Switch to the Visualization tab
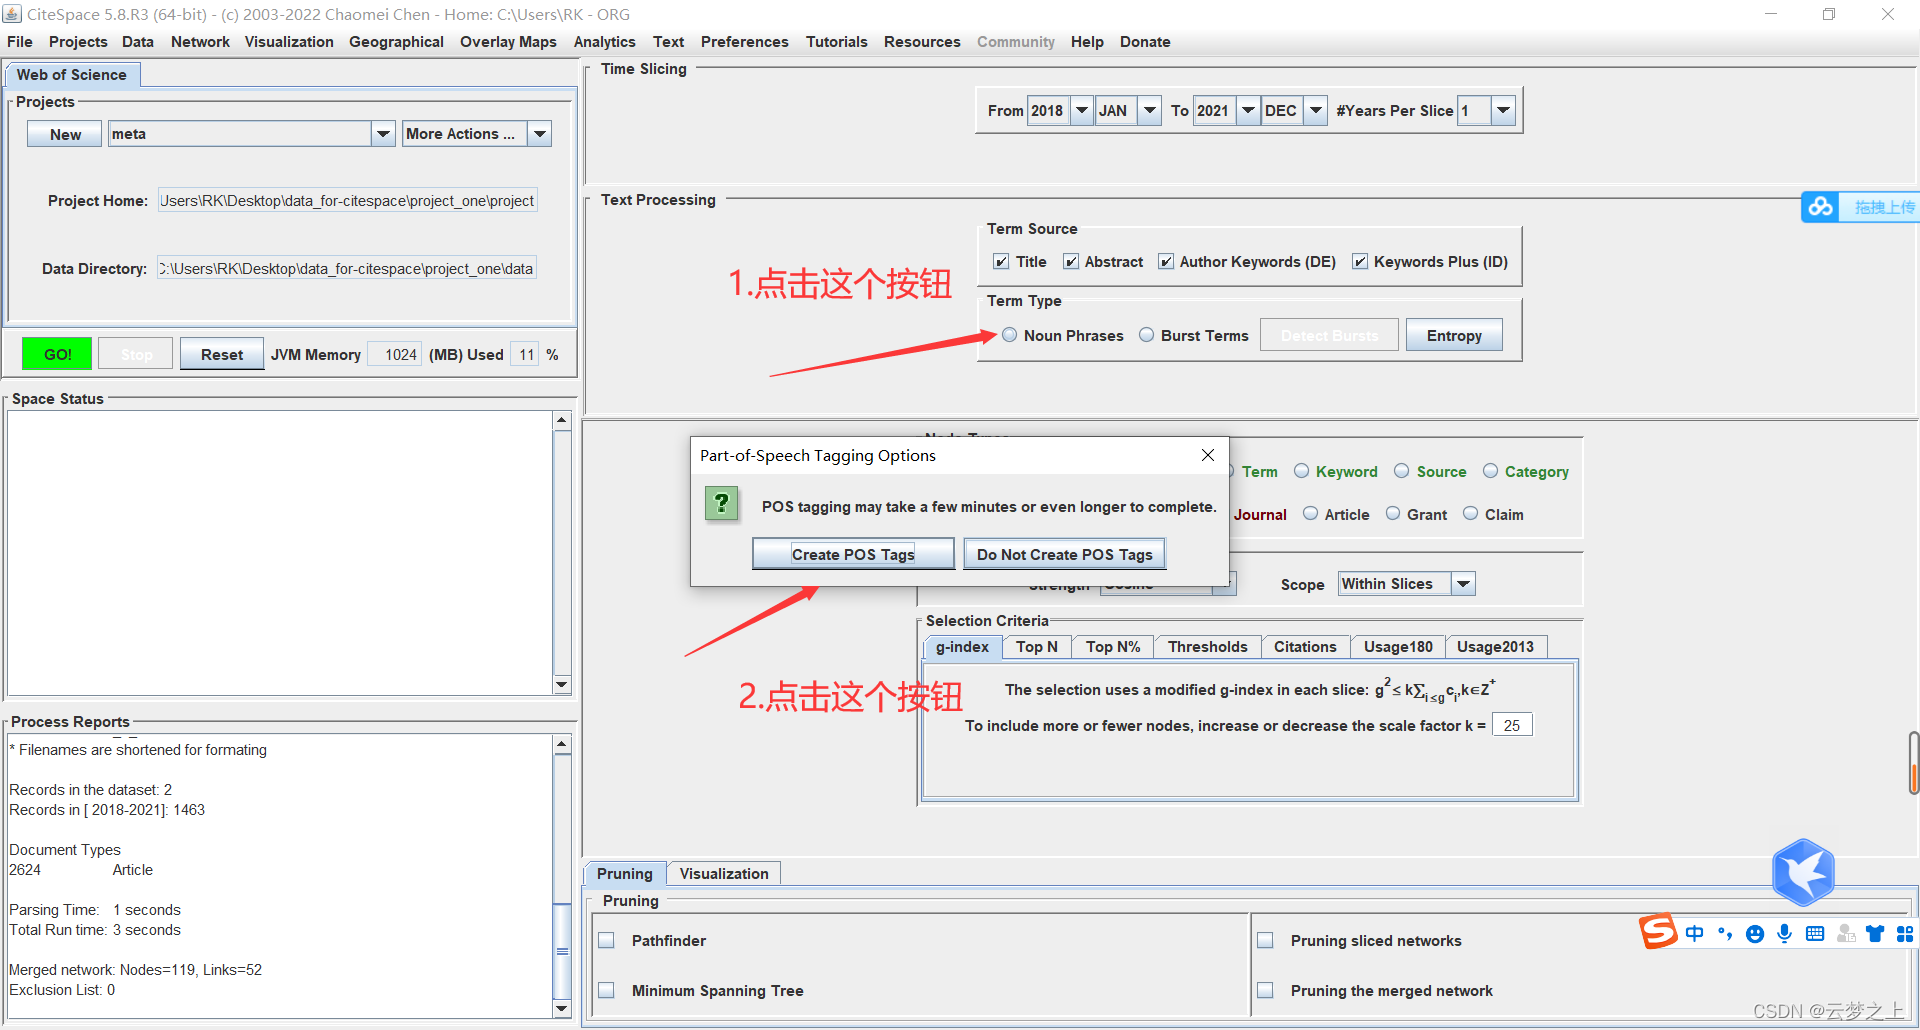The image size is (1920, 1030). point(724,873)
